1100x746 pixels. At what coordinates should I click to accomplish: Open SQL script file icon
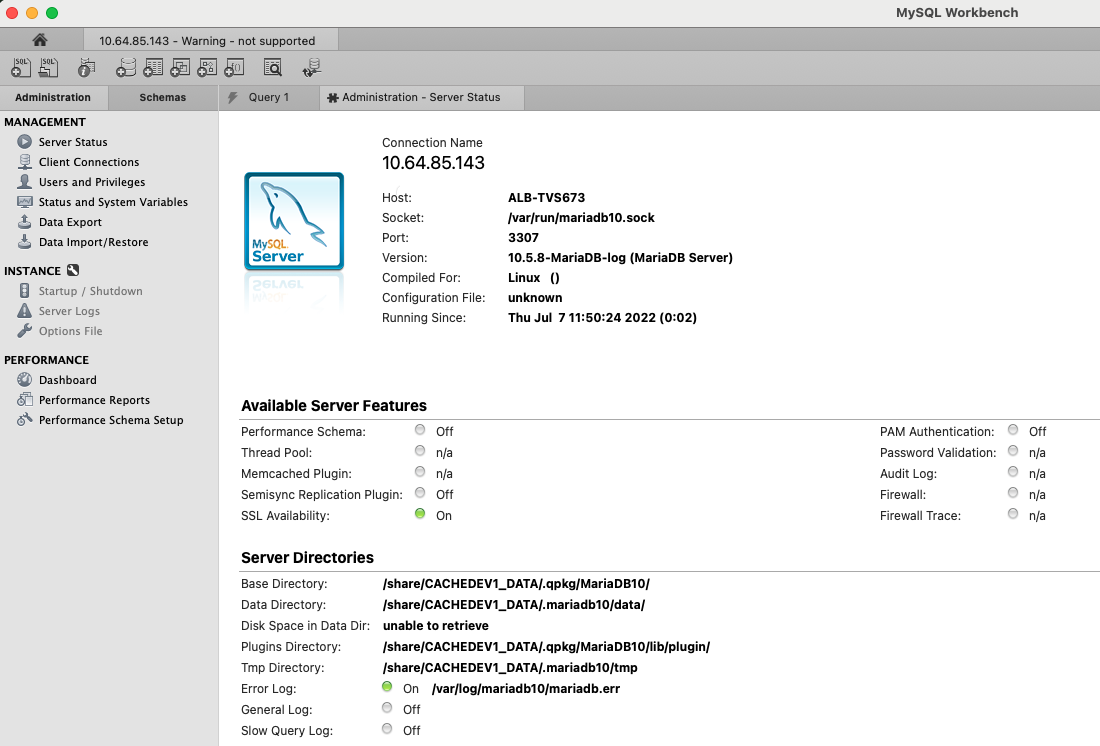(x=48, y=67)
